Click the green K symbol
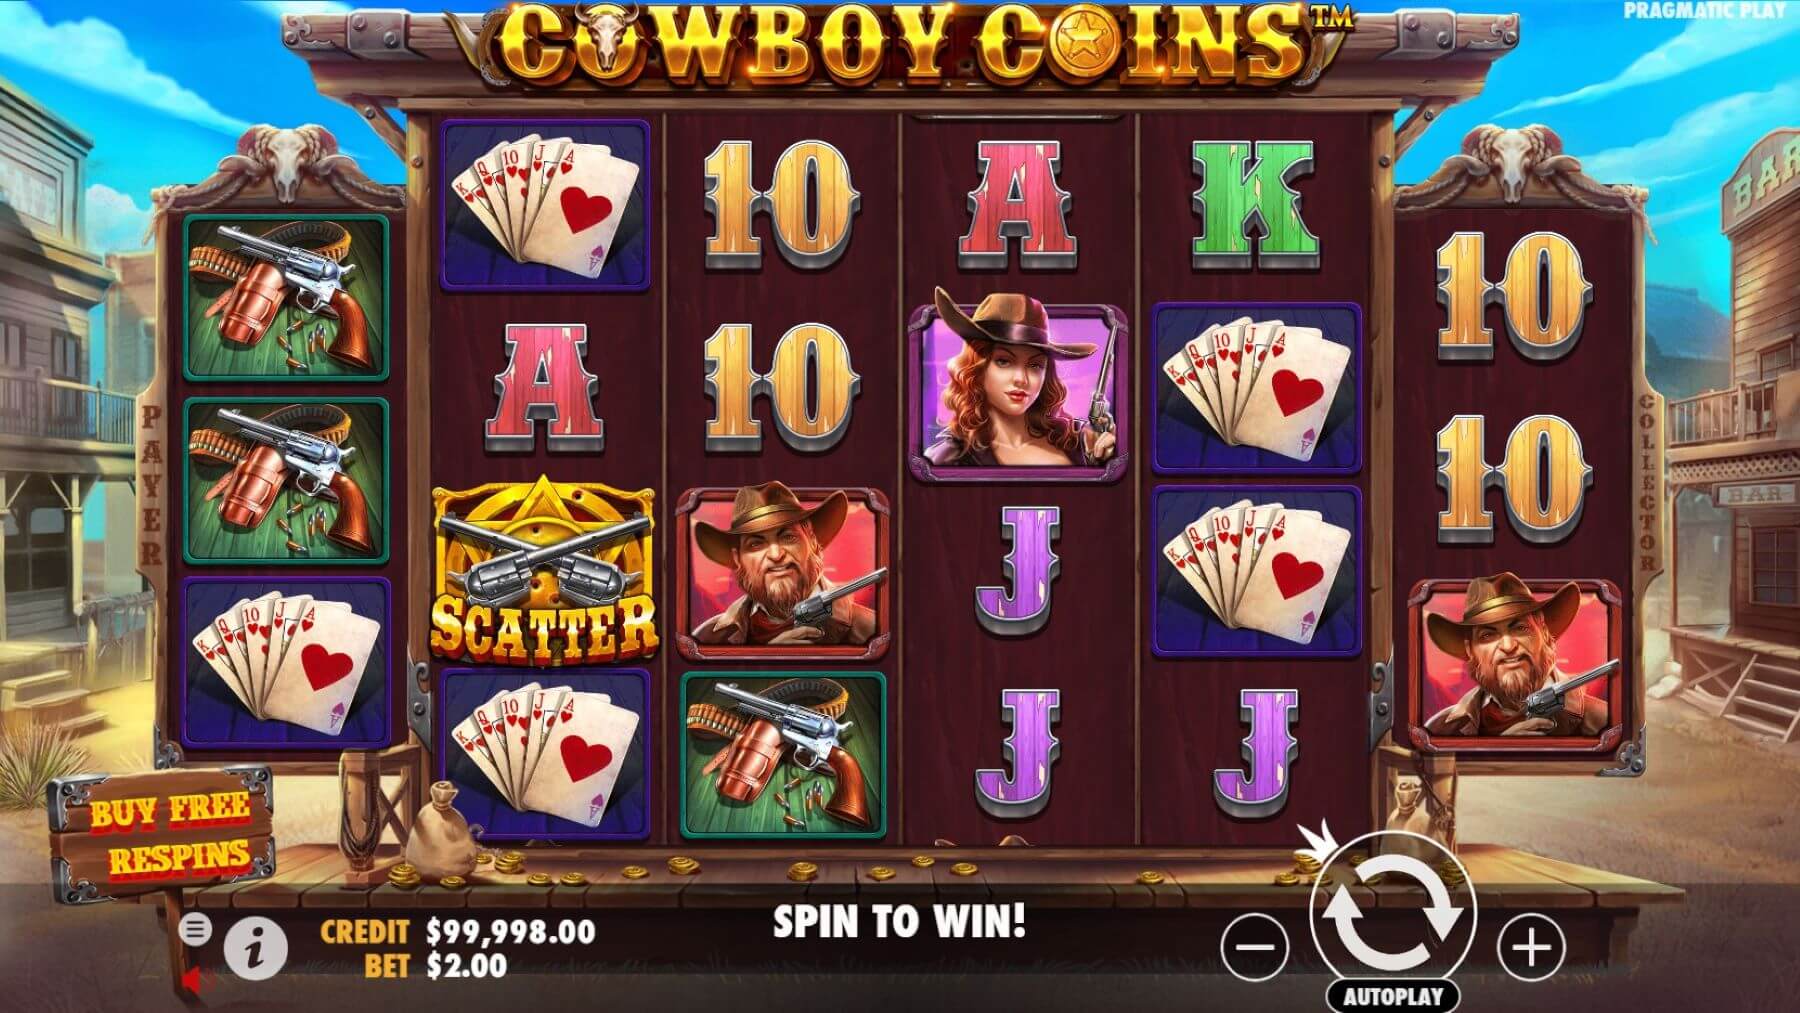 [1258, 208]
